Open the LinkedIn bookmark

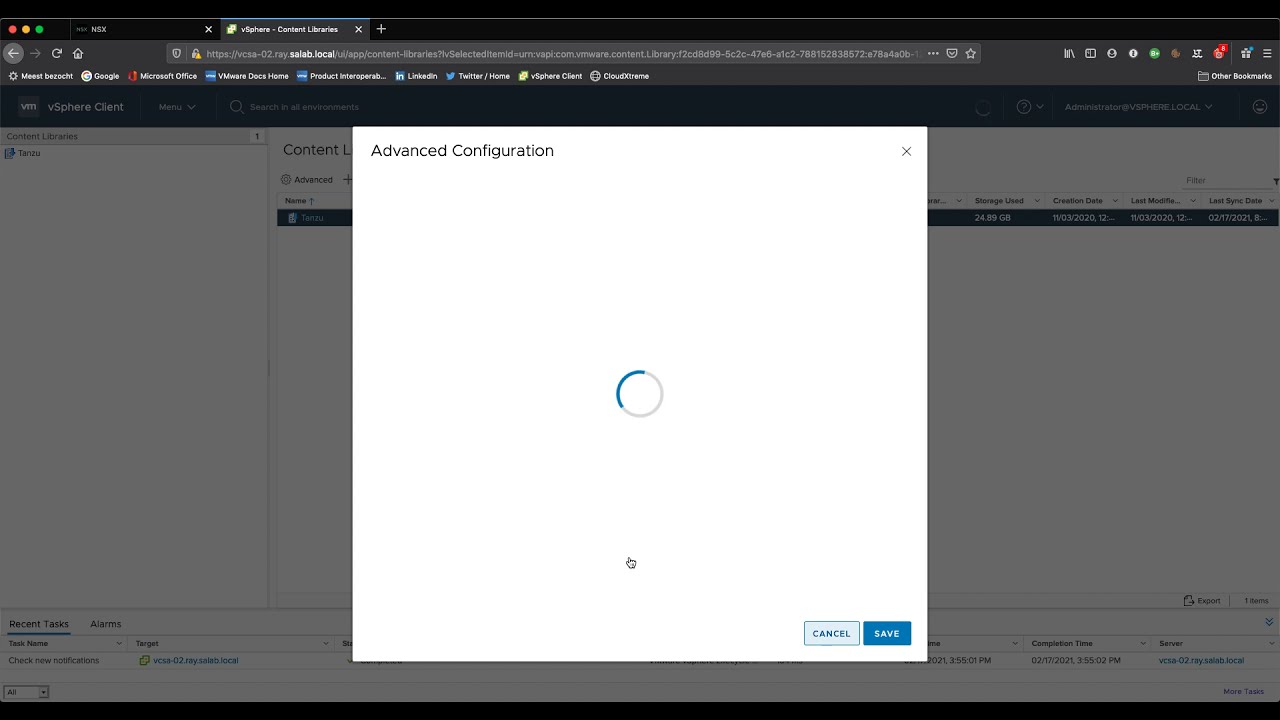click(x=416, y=76)
